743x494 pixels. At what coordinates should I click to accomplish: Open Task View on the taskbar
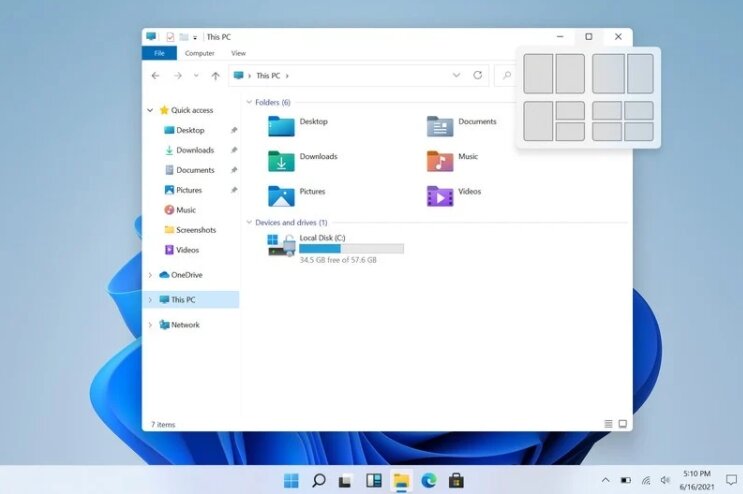coord(345,481)
